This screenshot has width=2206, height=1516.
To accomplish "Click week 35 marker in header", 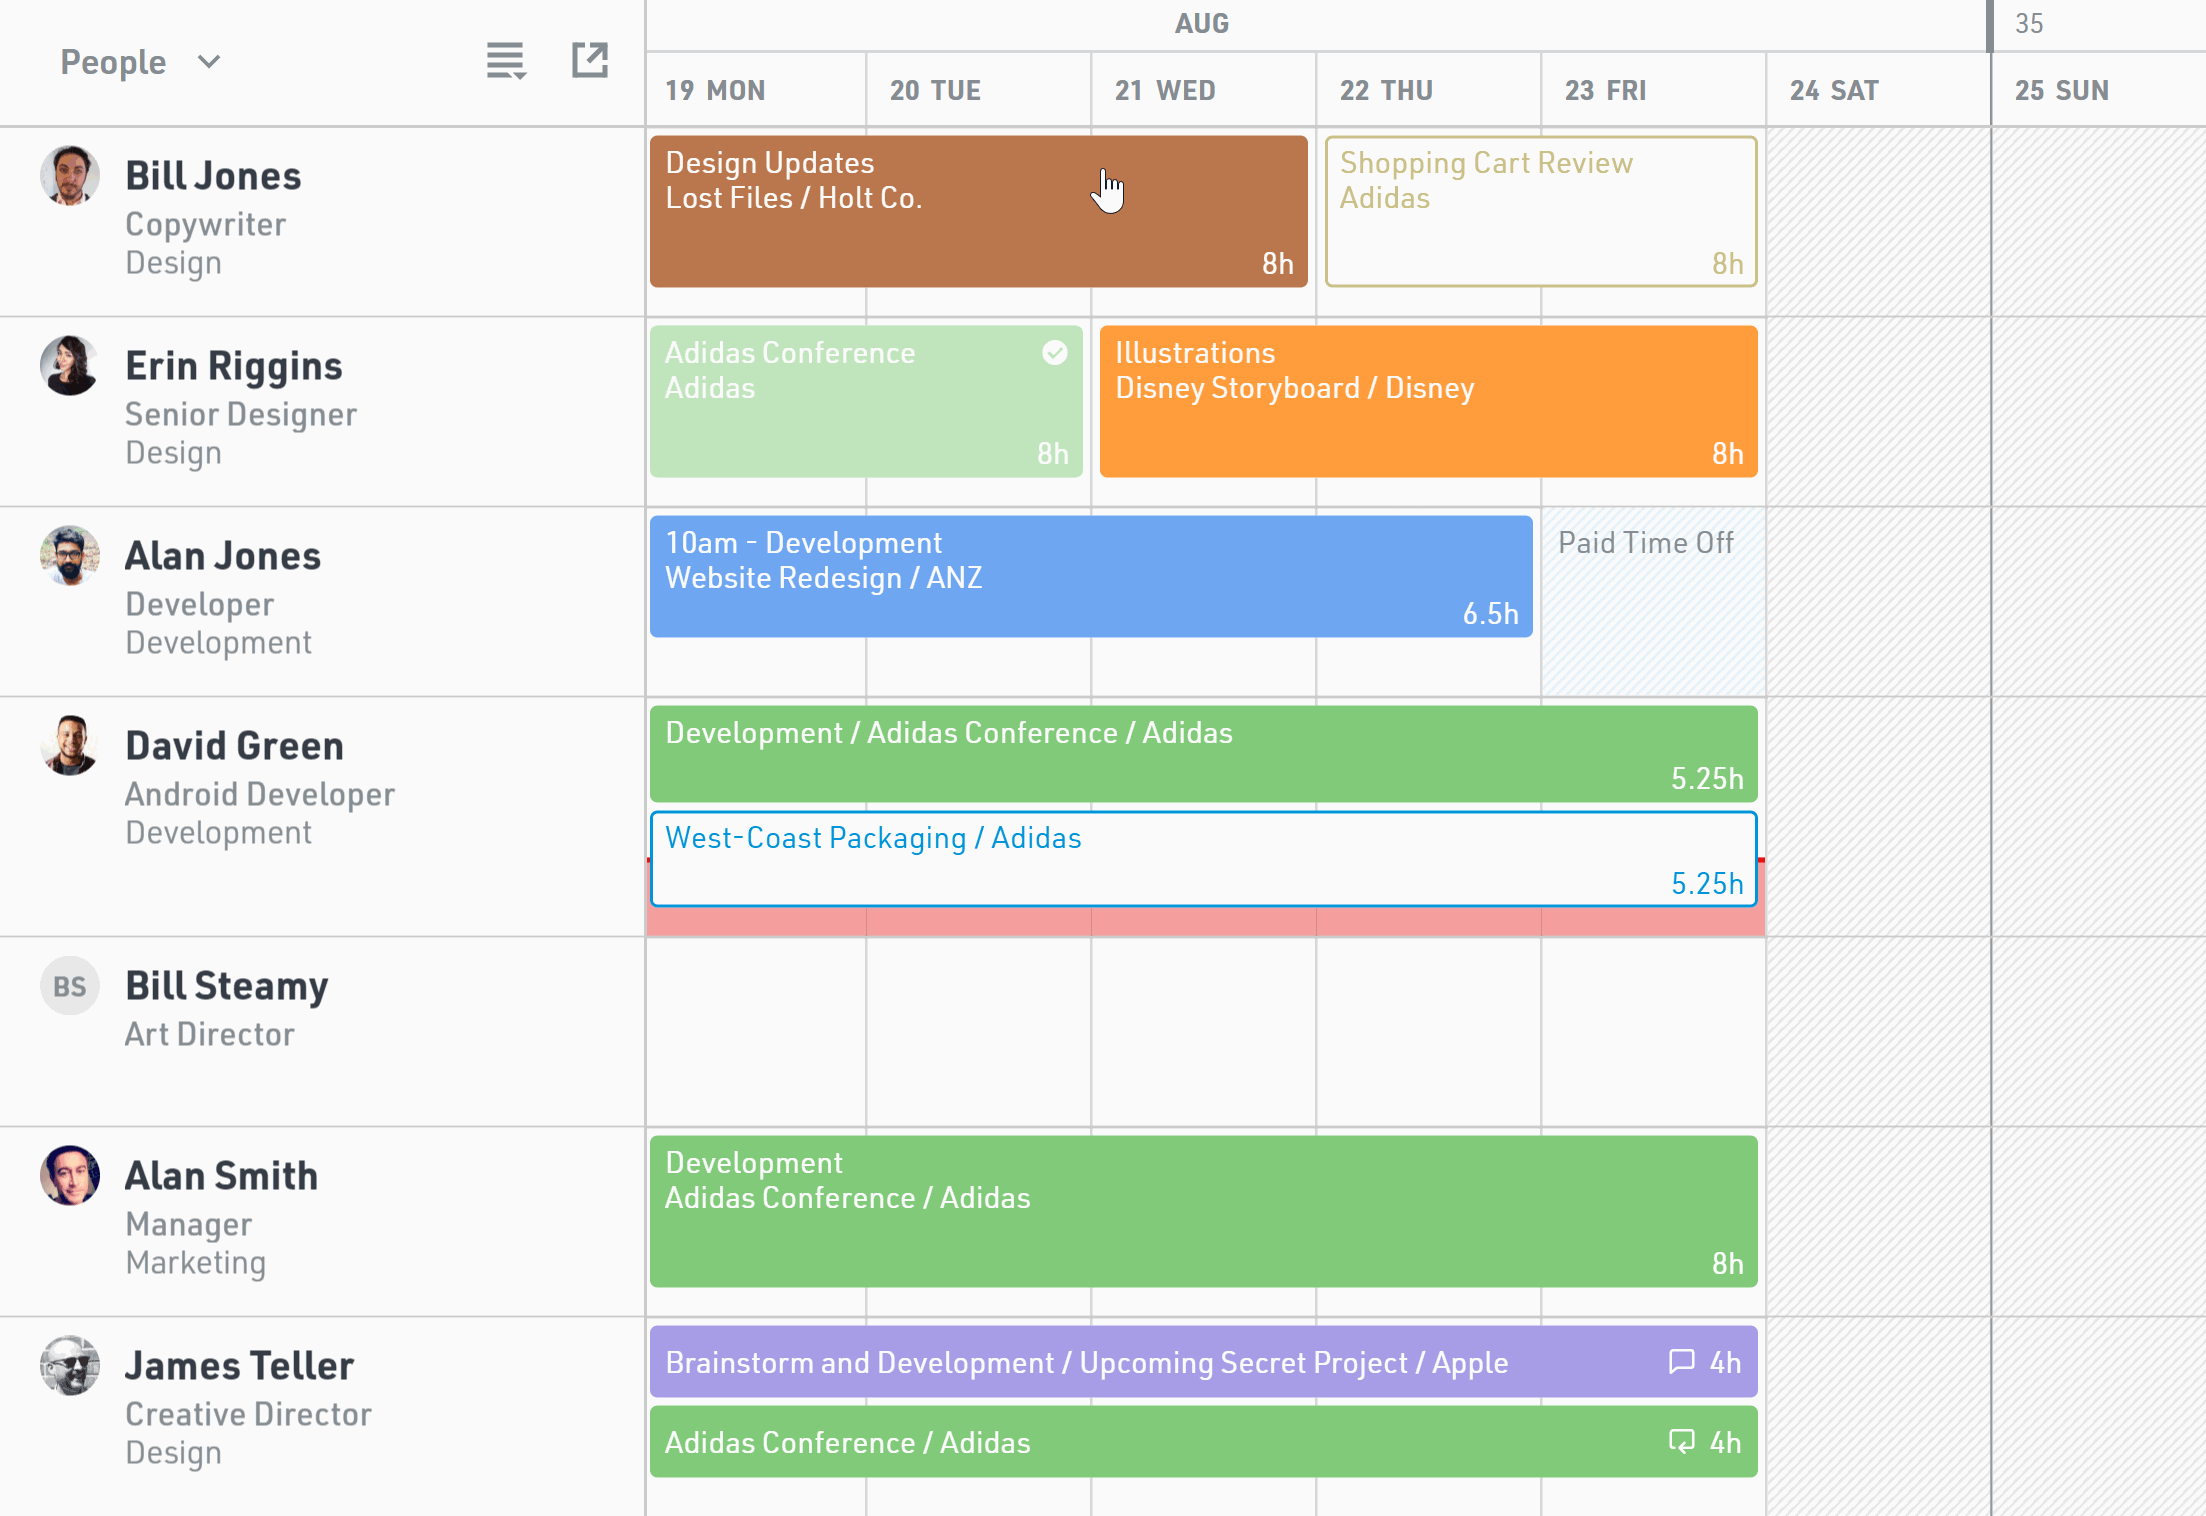I will [x=2028, y=24].
